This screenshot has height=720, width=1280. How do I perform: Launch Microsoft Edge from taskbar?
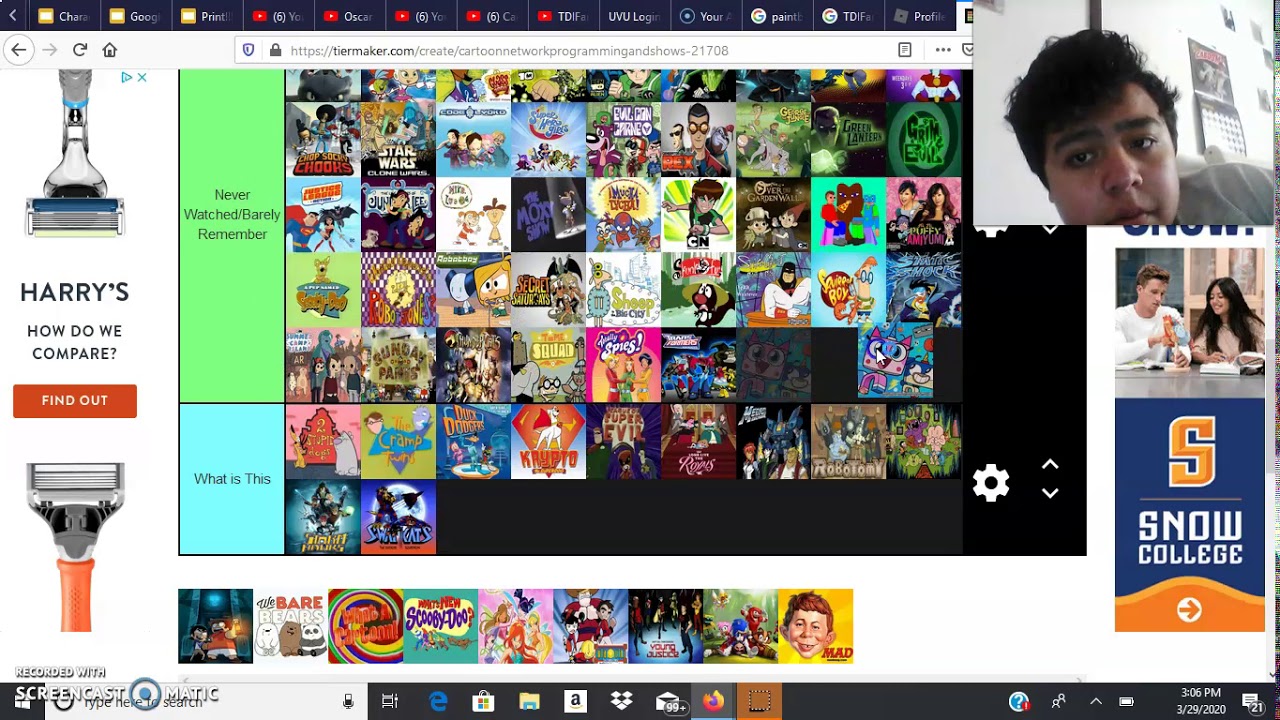pos(438,702)
